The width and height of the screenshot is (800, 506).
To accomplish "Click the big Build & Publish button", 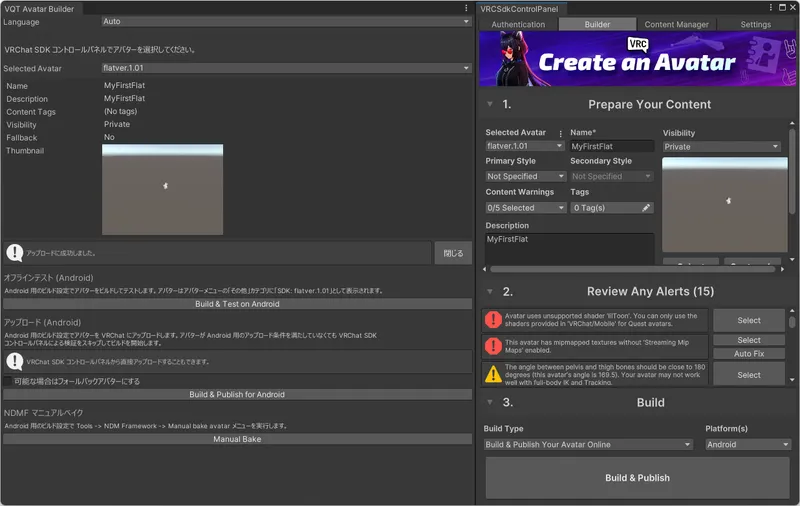I will coord(637,477).
